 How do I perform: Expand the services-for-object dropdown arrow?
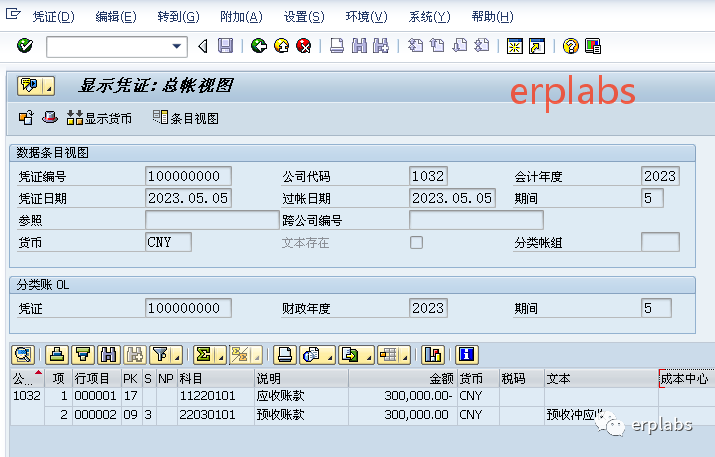(x=49, y=86)
